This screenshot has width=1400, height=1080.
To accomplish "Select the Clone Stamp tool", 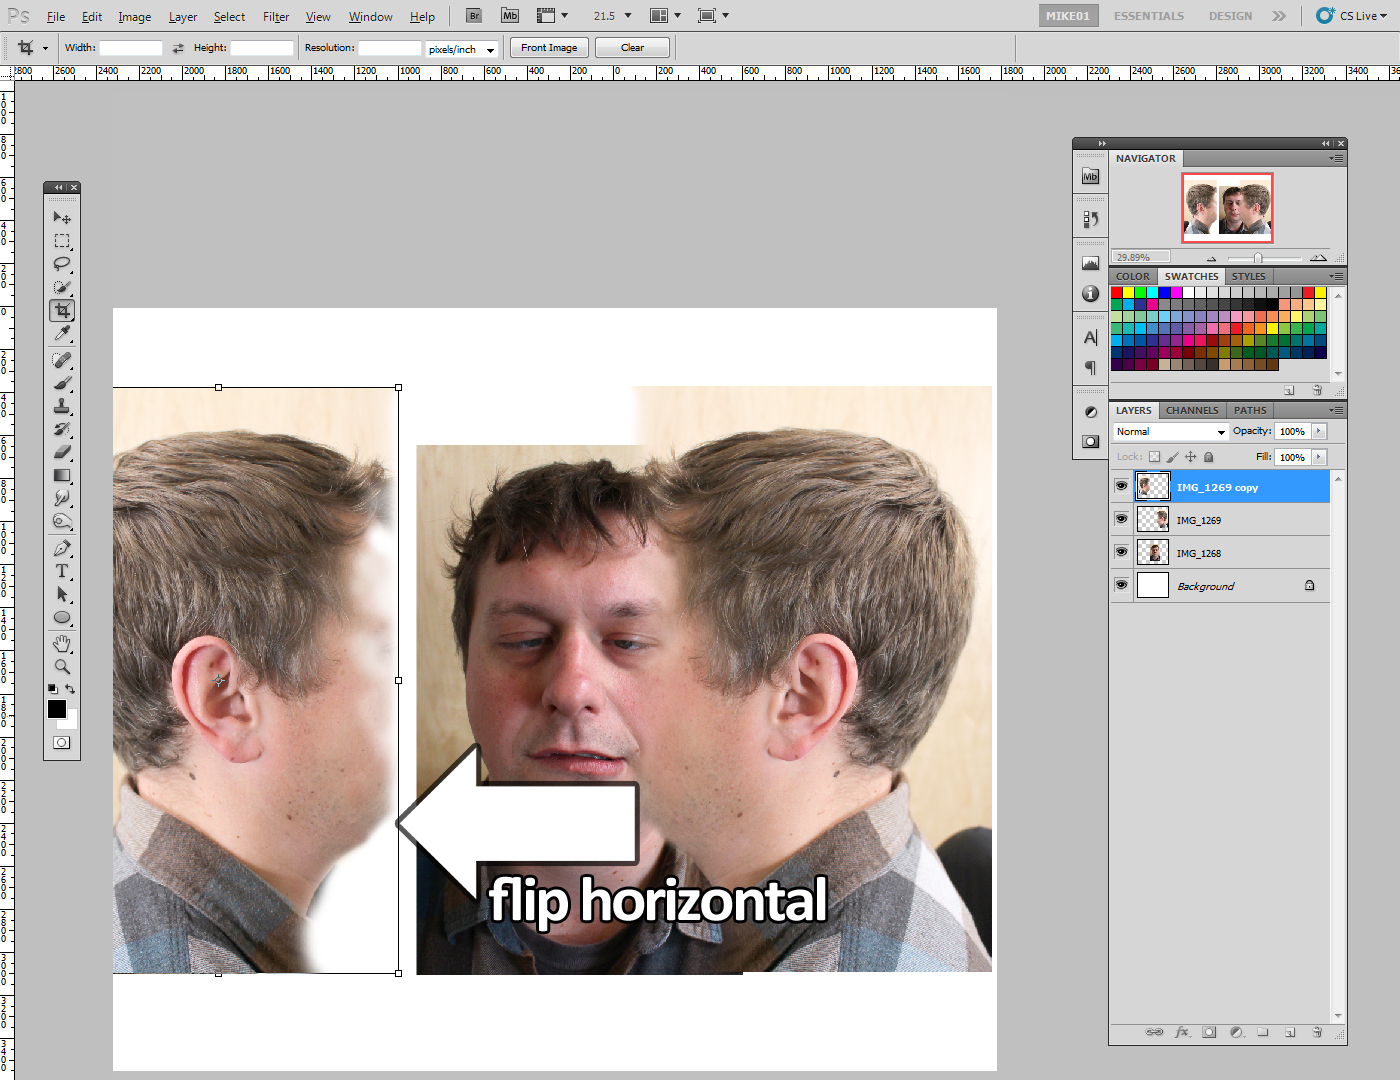I will (62, 406).
